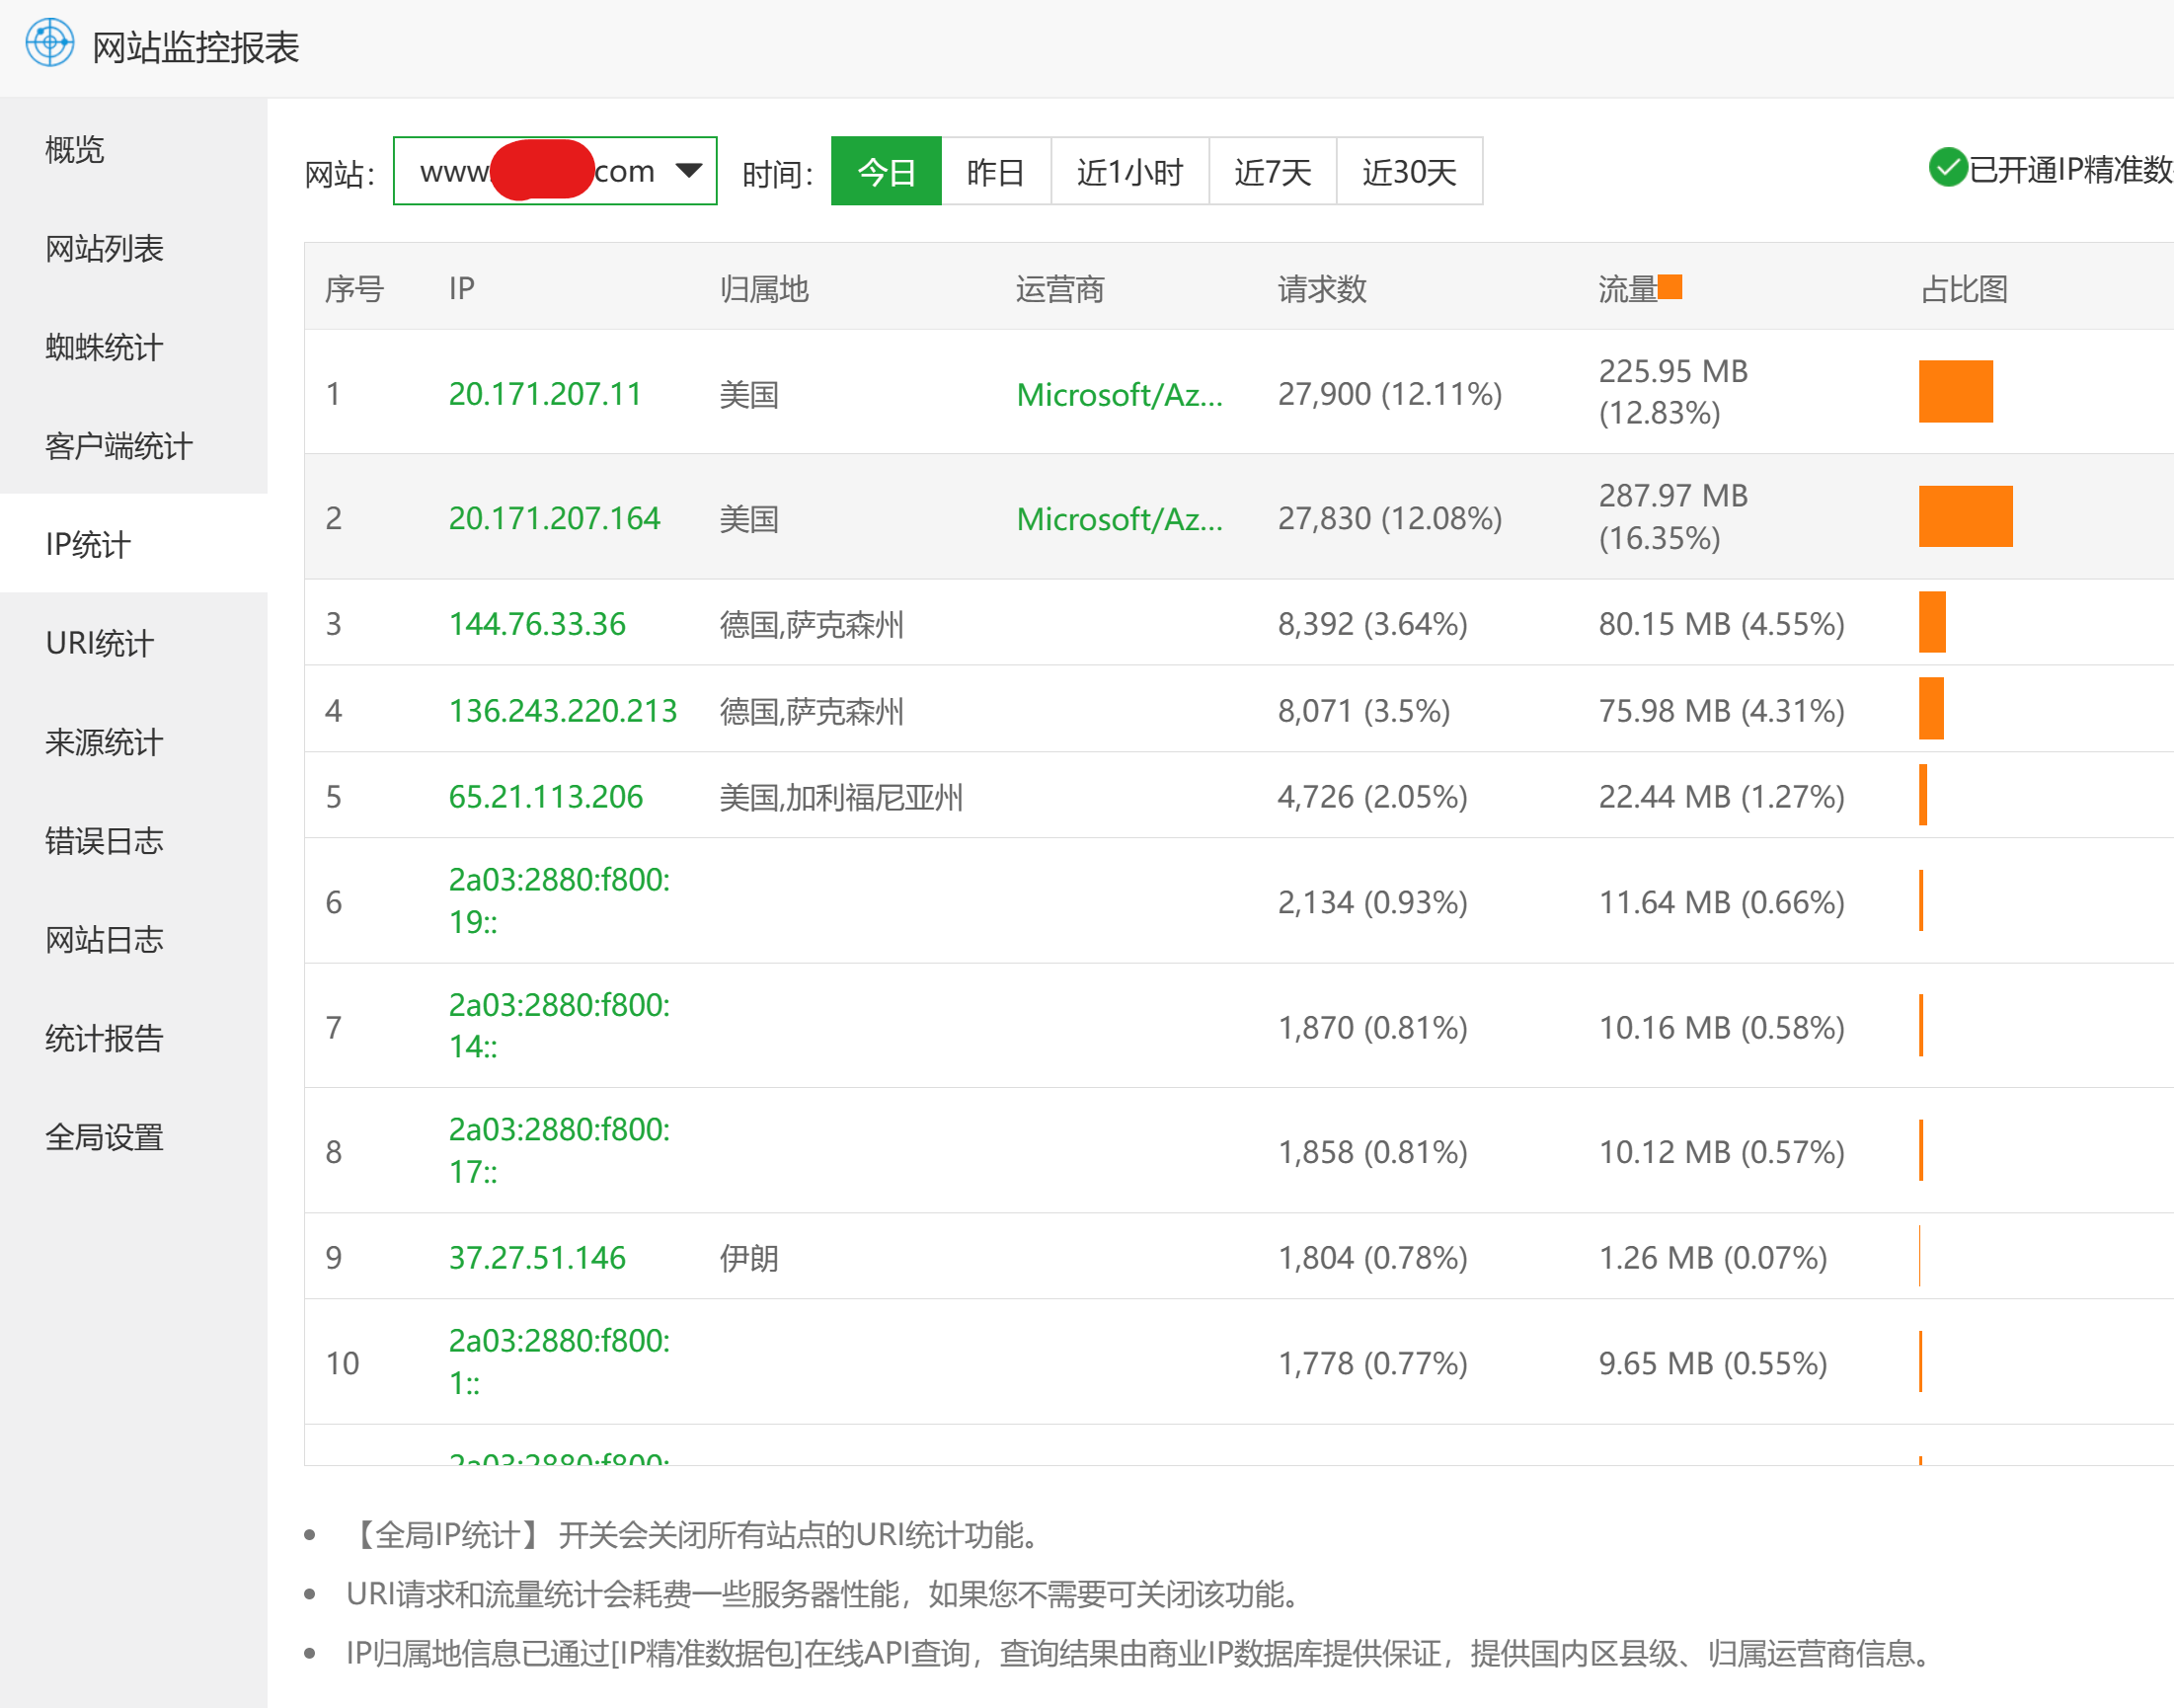
Task: Open IP统计 in the sidebar
Action: tap(133, 544)
